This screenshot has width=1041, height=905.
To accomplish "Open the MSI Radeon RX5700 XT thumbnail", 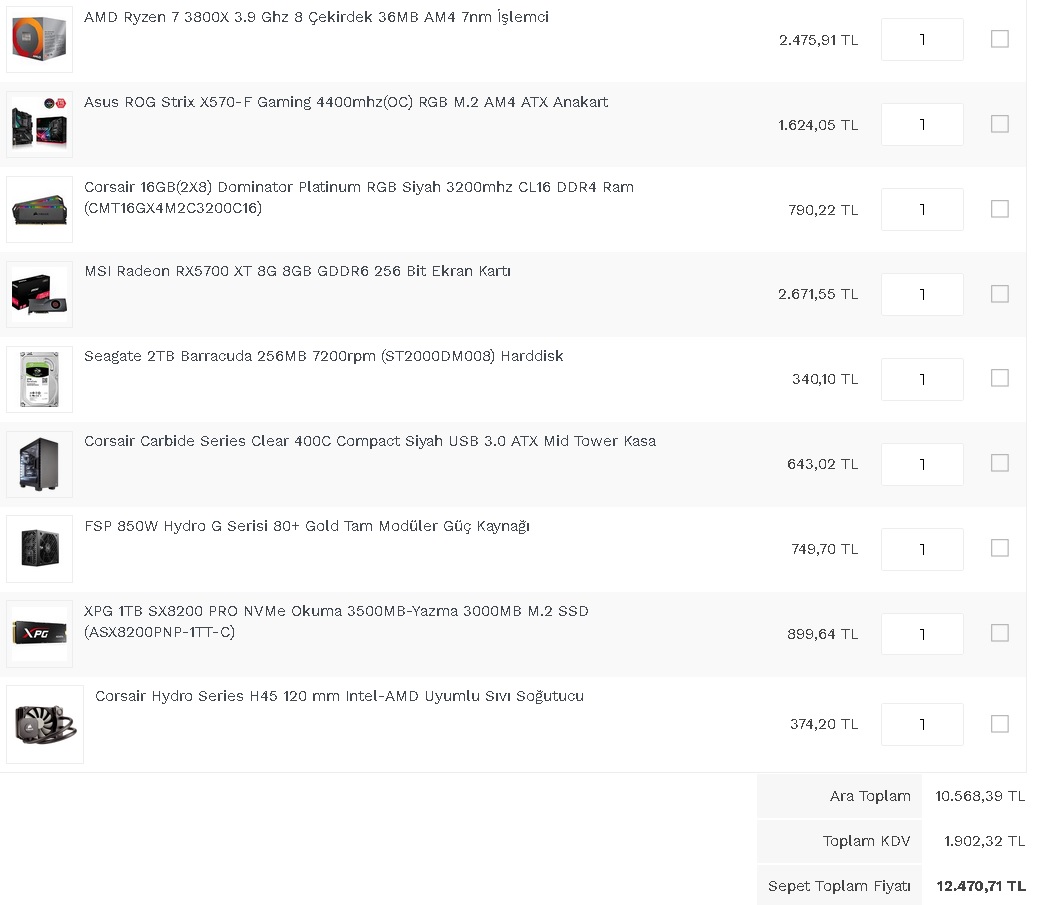I will pos(39,294).
